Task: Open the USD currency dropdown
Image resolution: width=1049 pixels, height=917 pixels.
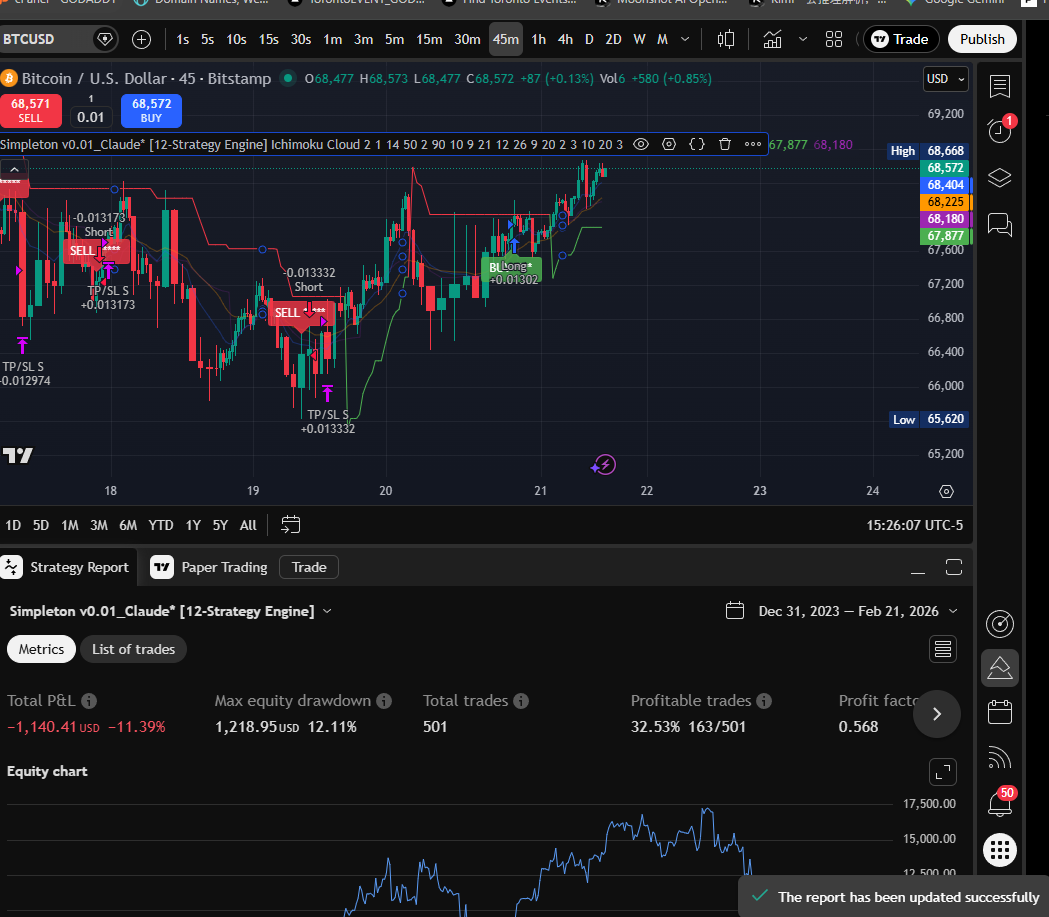Action: pyautogui.click(x=944, y=78)
